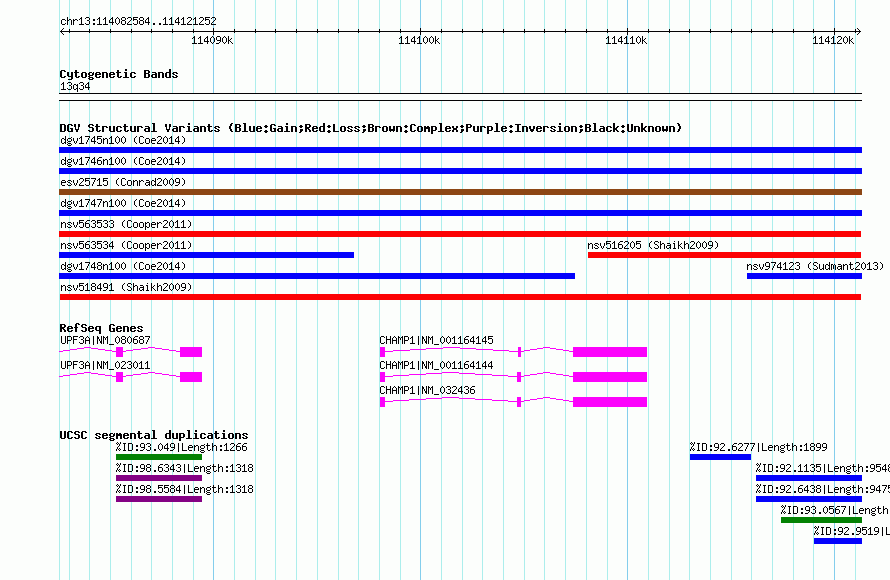Click dgv1747n100 (Coe2014) variant label

[x=123, y=203]
